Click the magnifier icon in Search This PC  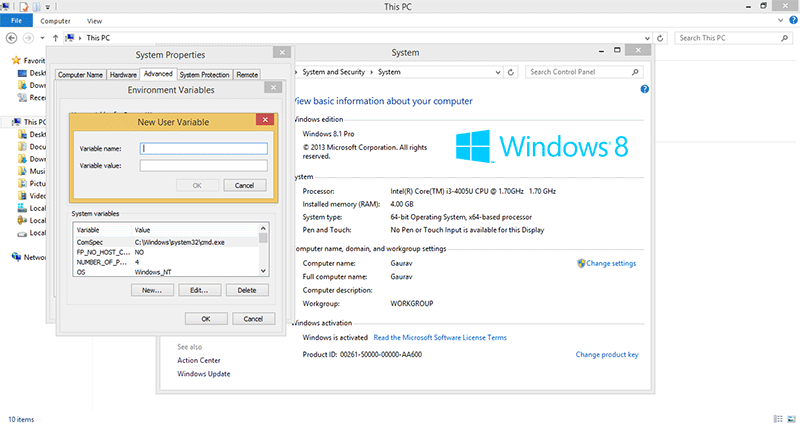point(785,38)
